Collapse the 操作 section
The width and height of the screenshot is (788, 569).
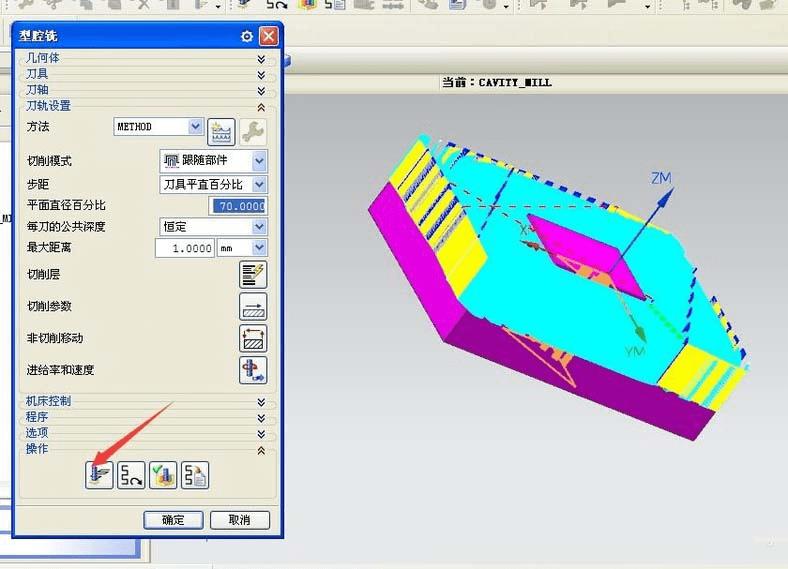(x=261, y=450)
